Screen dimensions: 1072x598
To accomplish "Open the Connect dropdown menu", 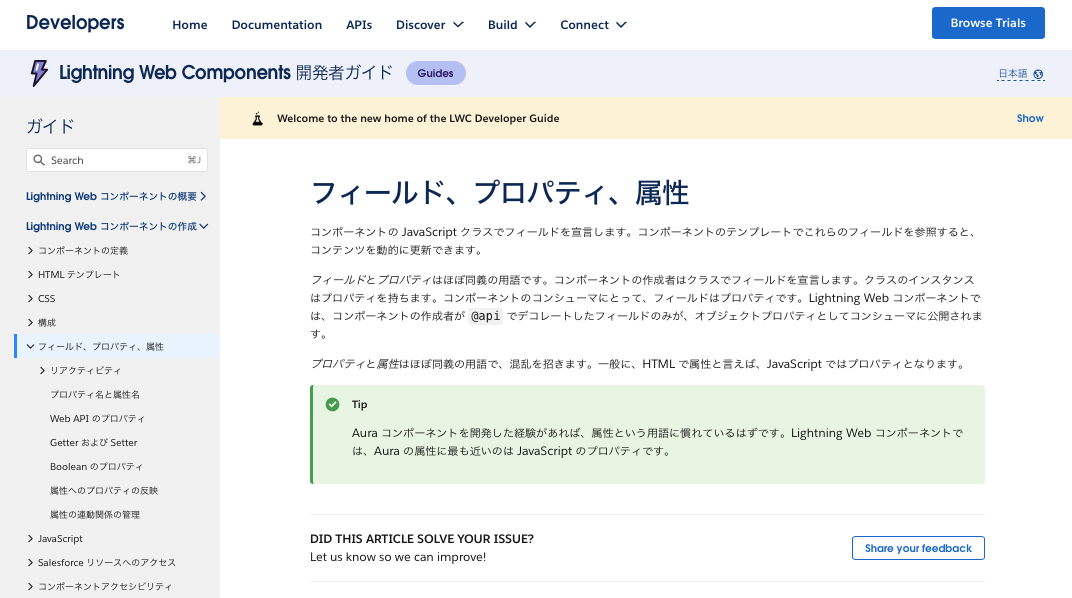I will pos(593,25).
